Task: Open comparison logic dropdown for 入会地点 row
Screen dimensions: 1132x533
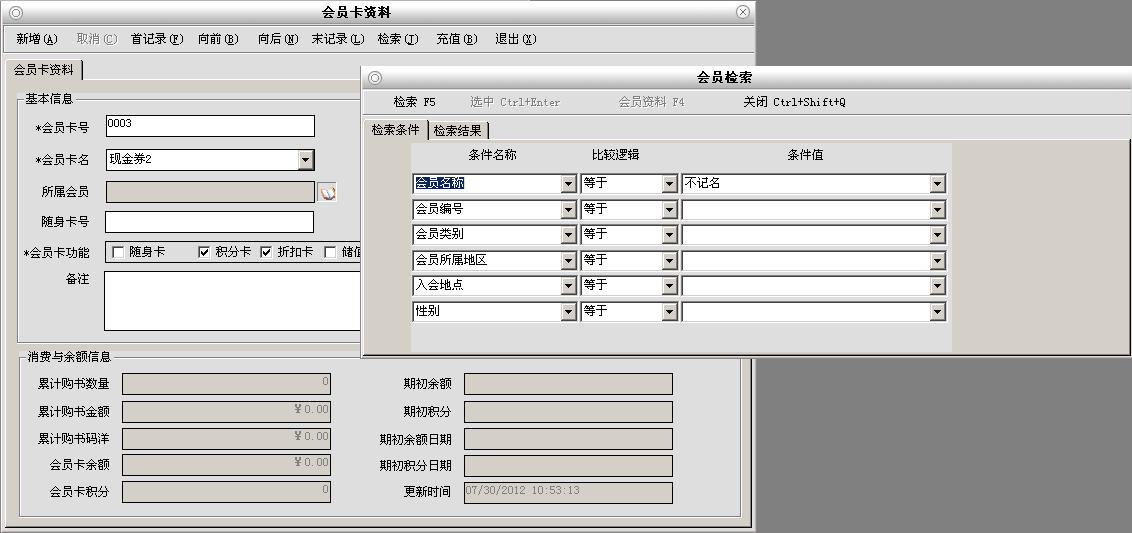Action: [x=669, y=287]
